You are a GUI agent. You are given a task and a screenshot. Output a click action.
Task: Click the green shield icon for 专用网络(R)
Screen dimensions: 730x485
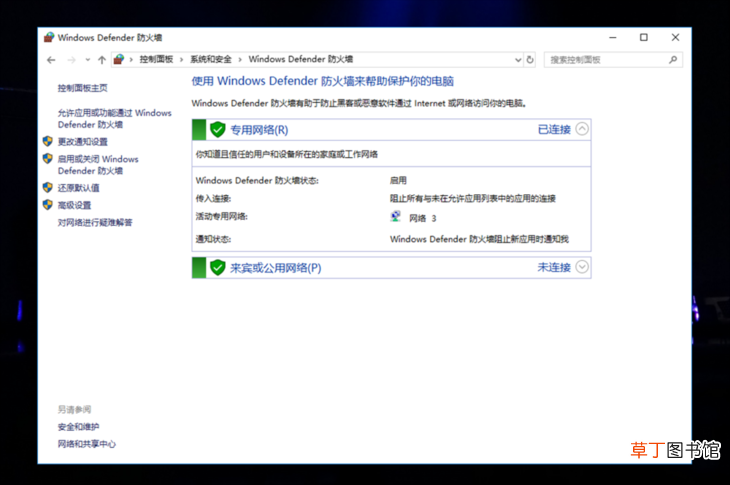(x=217, y=129)
